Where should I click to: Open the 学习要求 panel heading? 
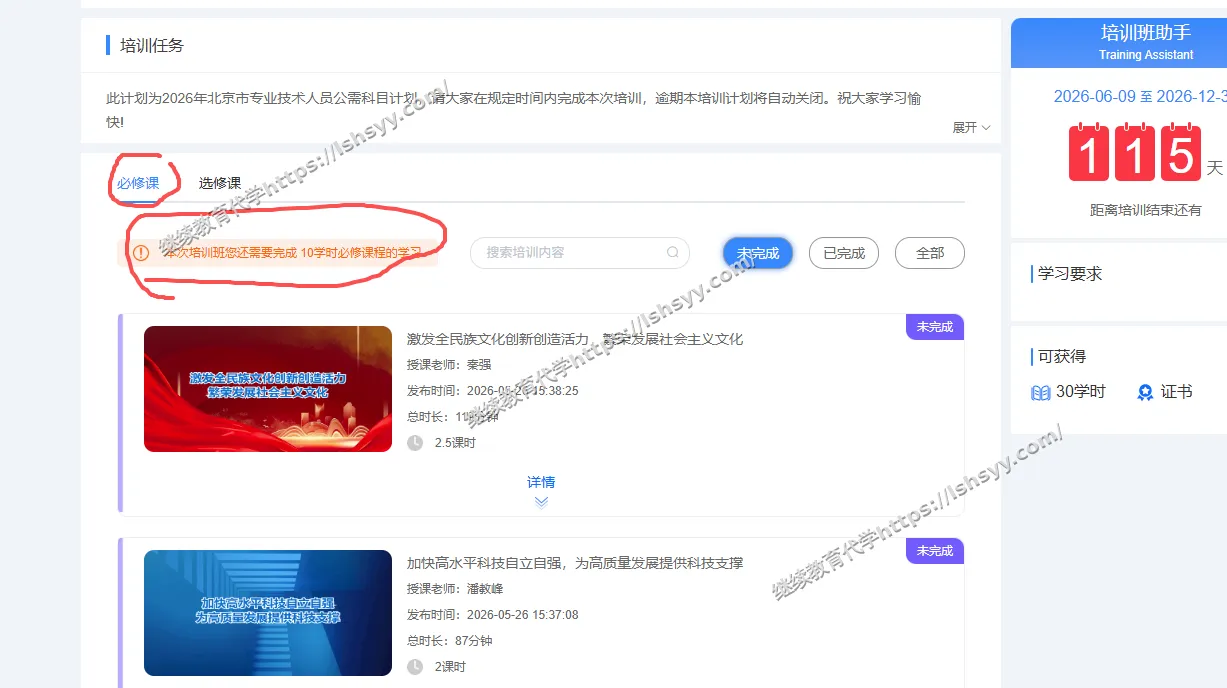(x=1070, y=274)
